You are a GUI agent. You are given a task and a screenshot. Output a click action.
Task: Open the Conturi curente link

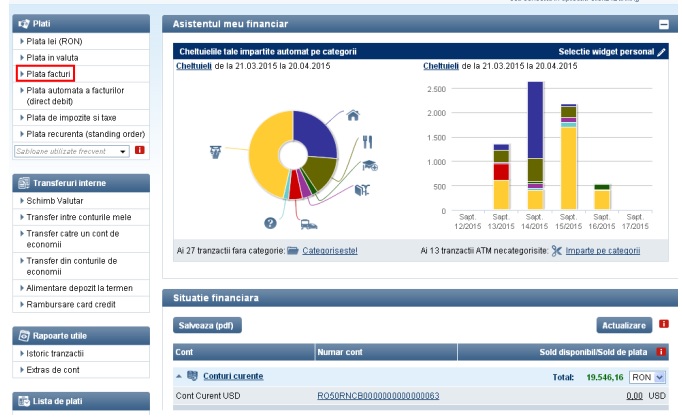click(x=233, y=376)
